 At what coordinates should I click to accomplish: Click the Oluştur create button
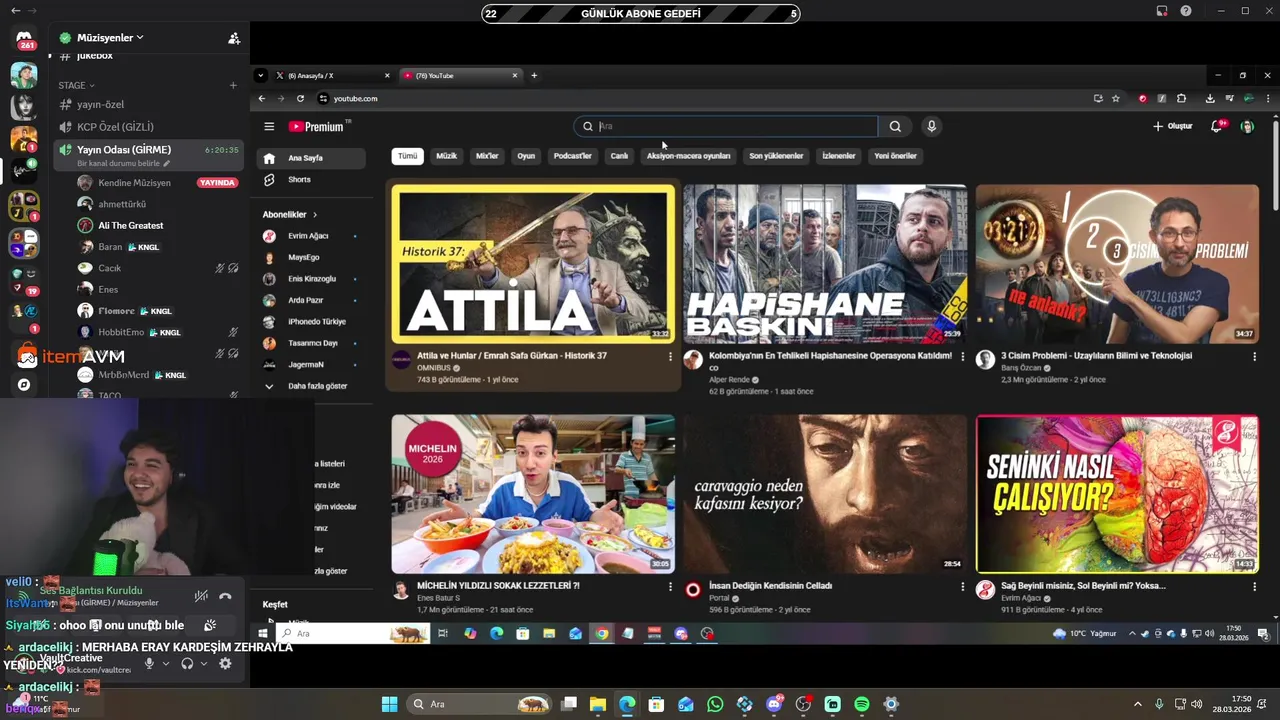(x=1173, y=126)
